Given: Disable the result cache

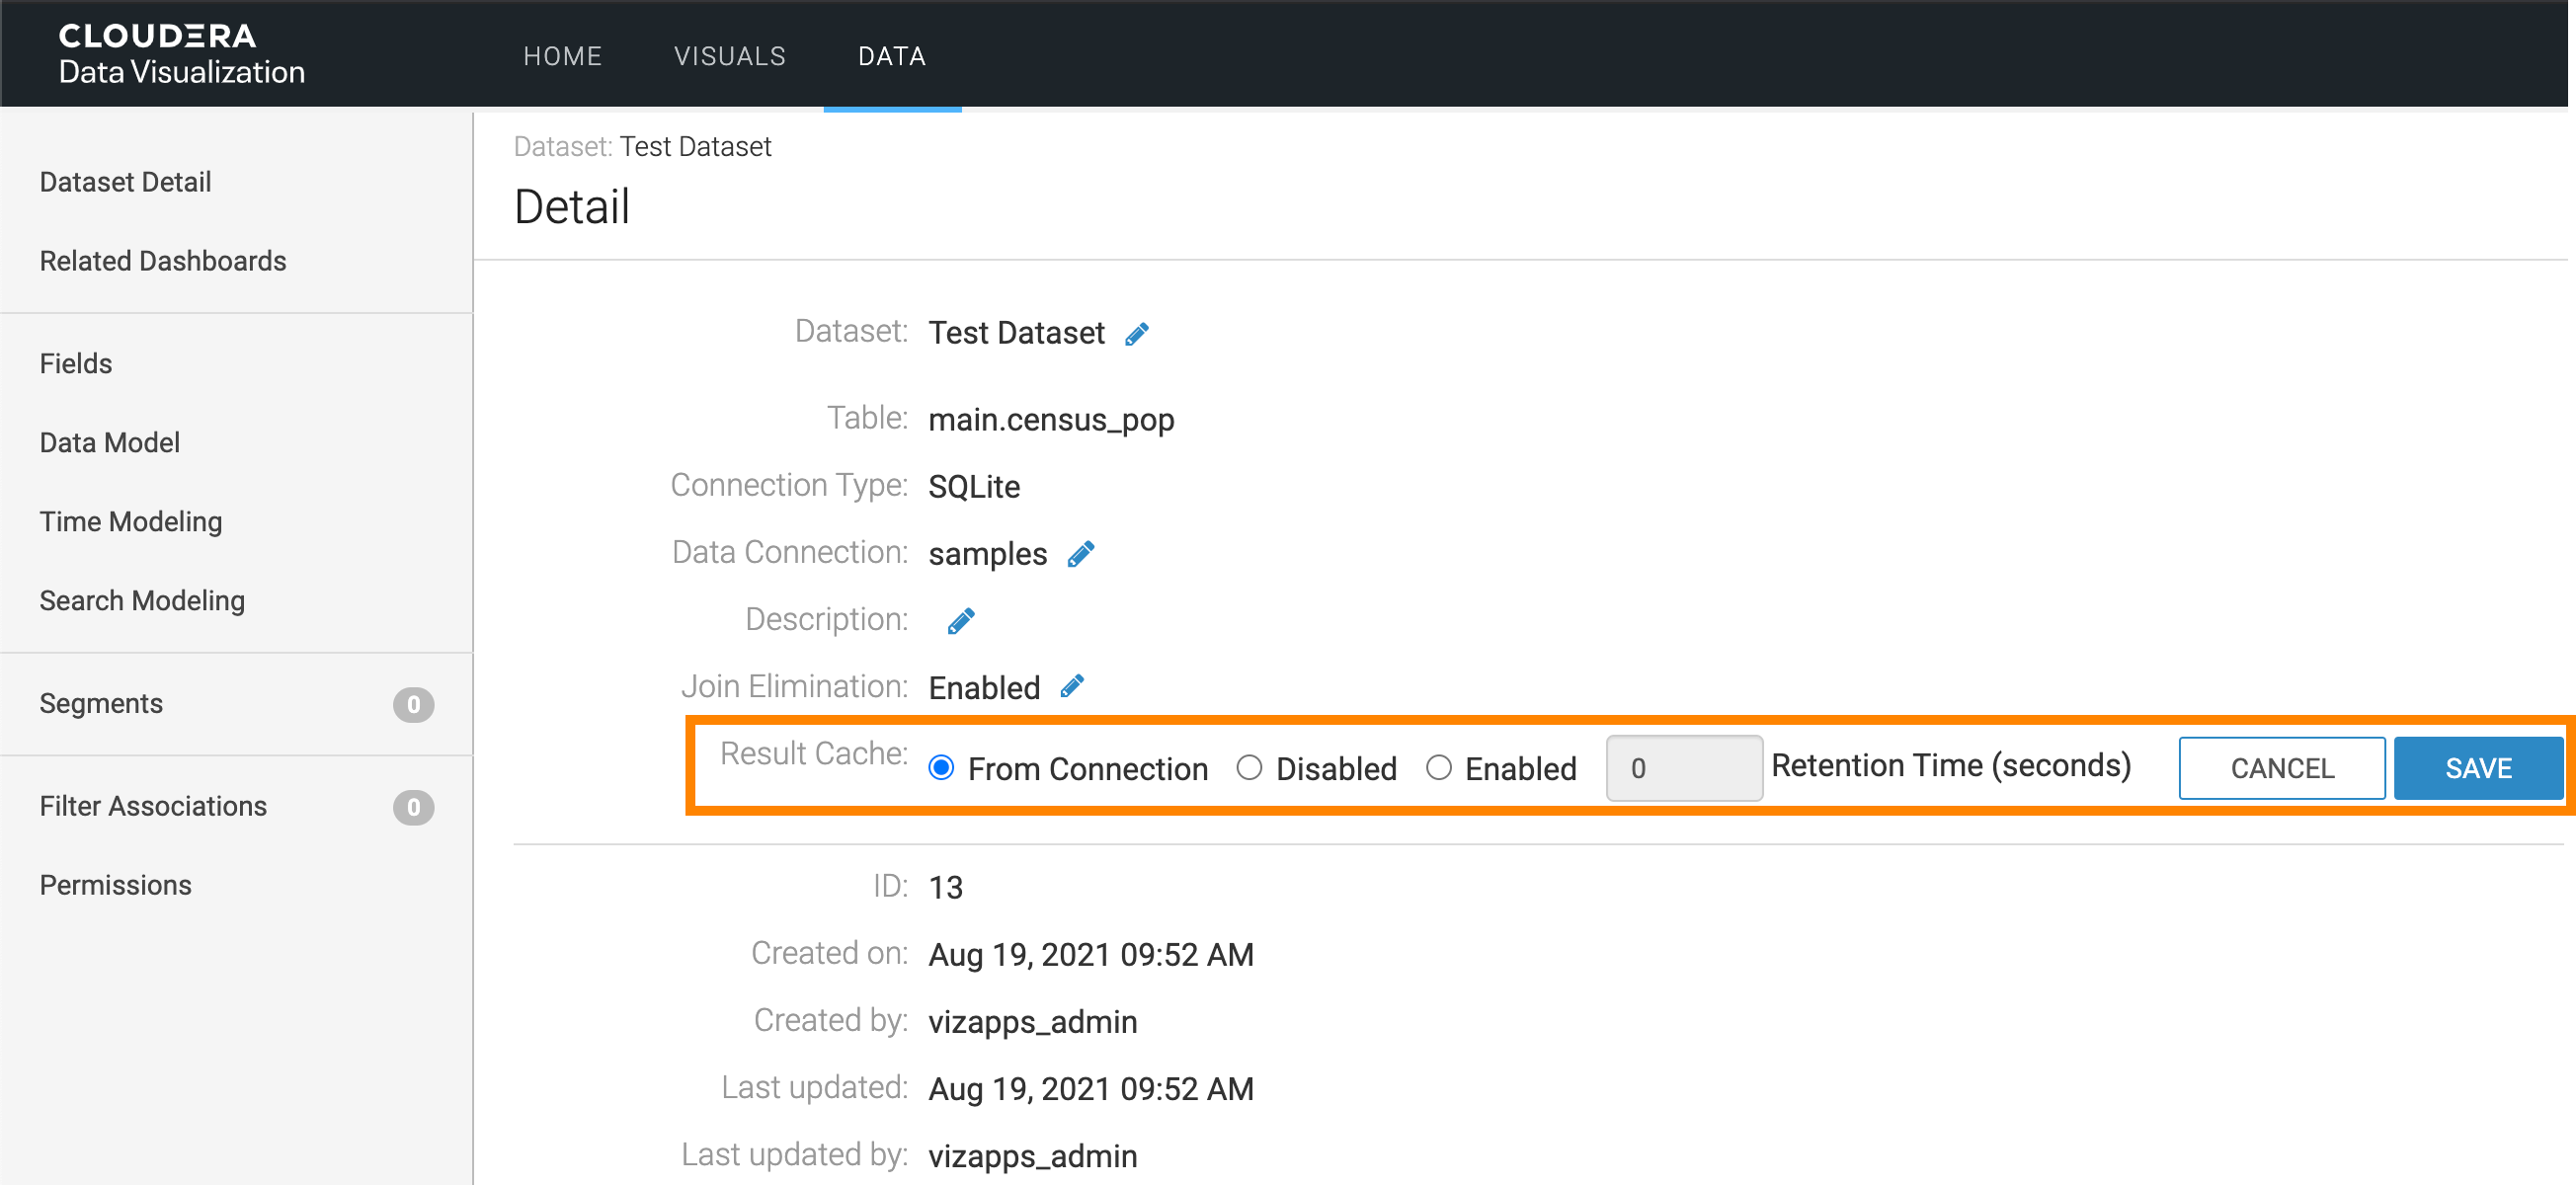Looking at the screenshot, I should coord(1250,768).
